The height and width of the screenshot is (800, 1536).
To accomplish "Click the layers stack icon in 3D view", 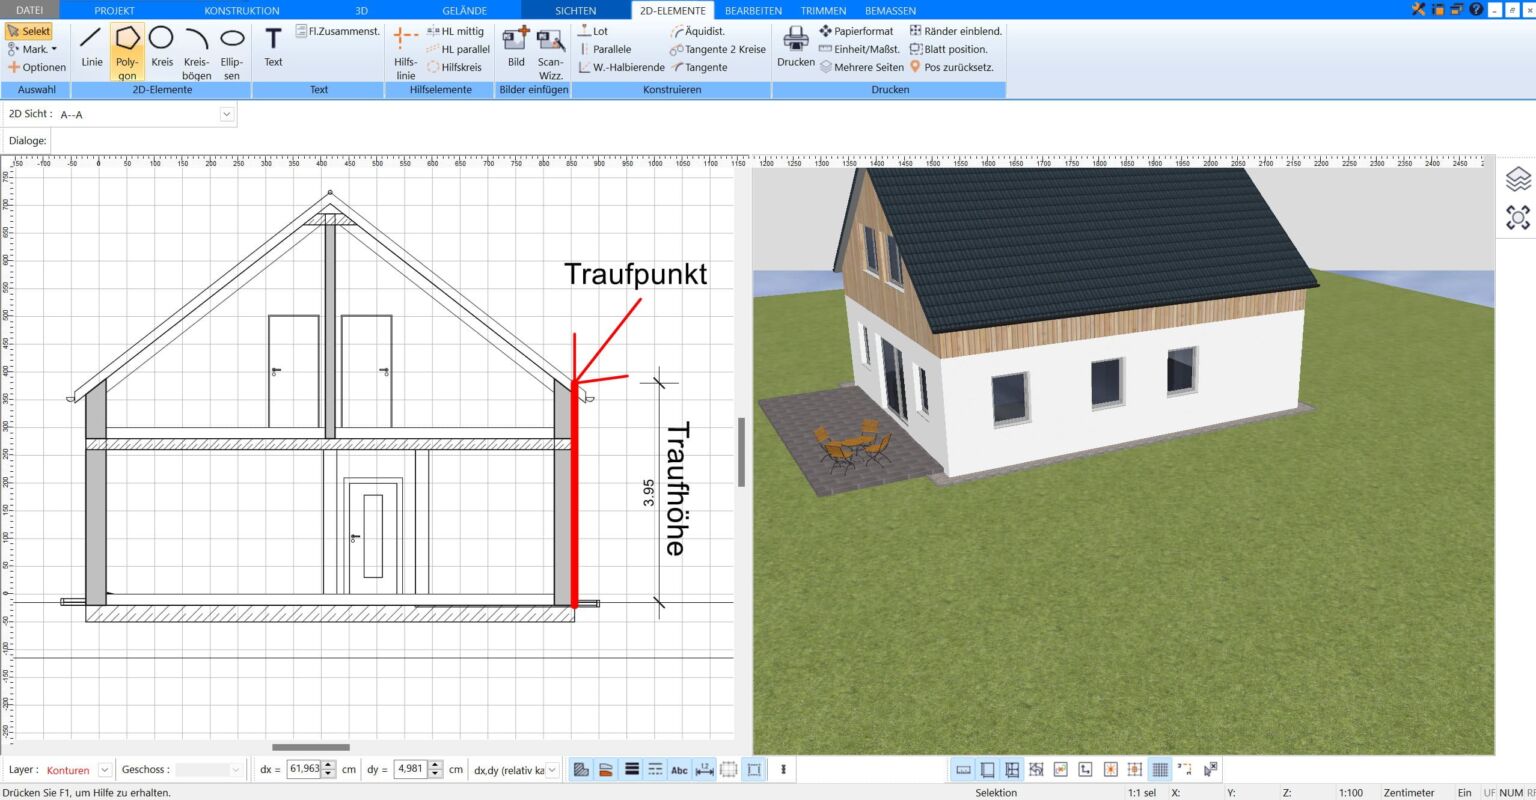I will (1518, 179).
